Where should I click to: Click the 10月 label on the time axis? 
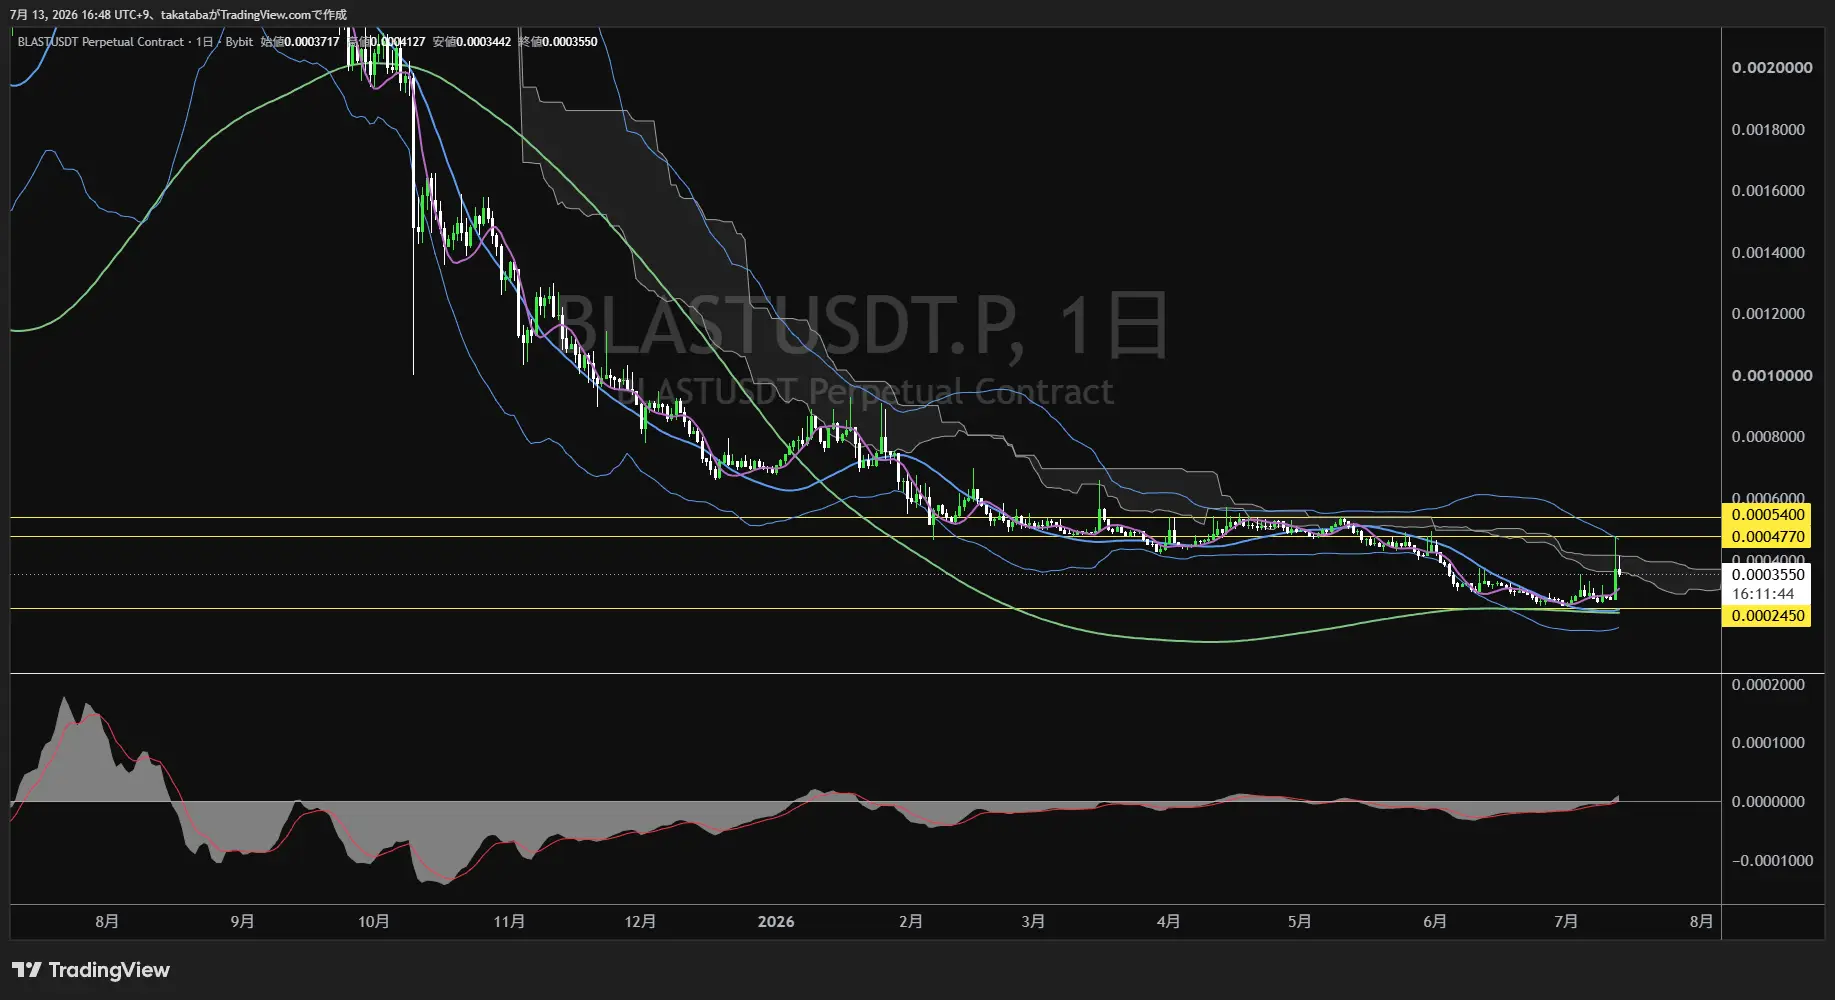373,921
